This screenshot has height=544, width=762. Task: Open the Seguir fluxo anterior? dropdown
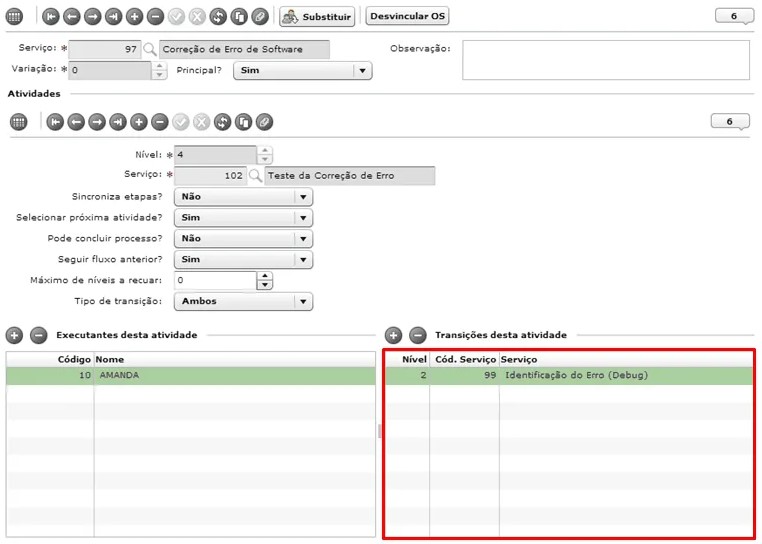(243, 260)
